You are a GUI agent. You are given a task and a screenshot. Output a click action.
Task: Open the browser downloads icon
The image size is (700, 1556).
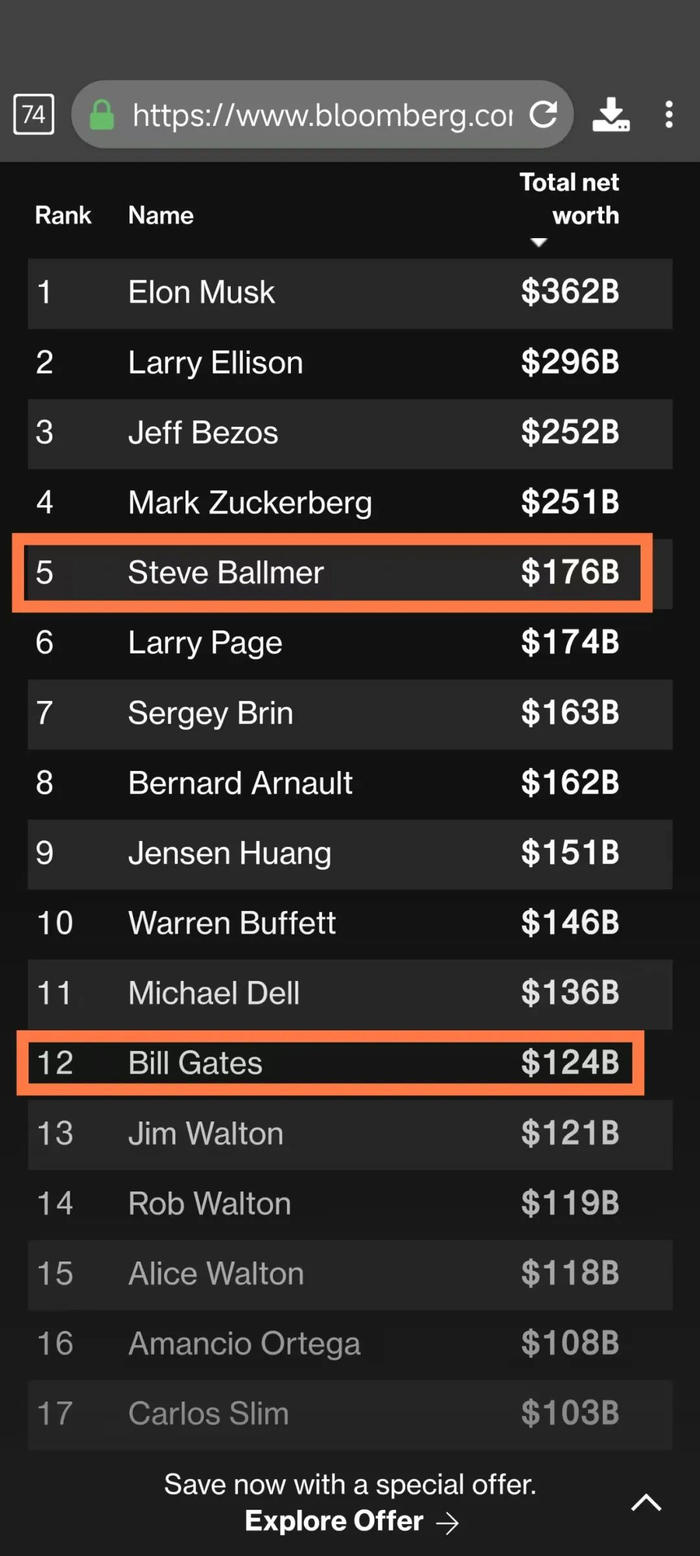pos(611,115)
